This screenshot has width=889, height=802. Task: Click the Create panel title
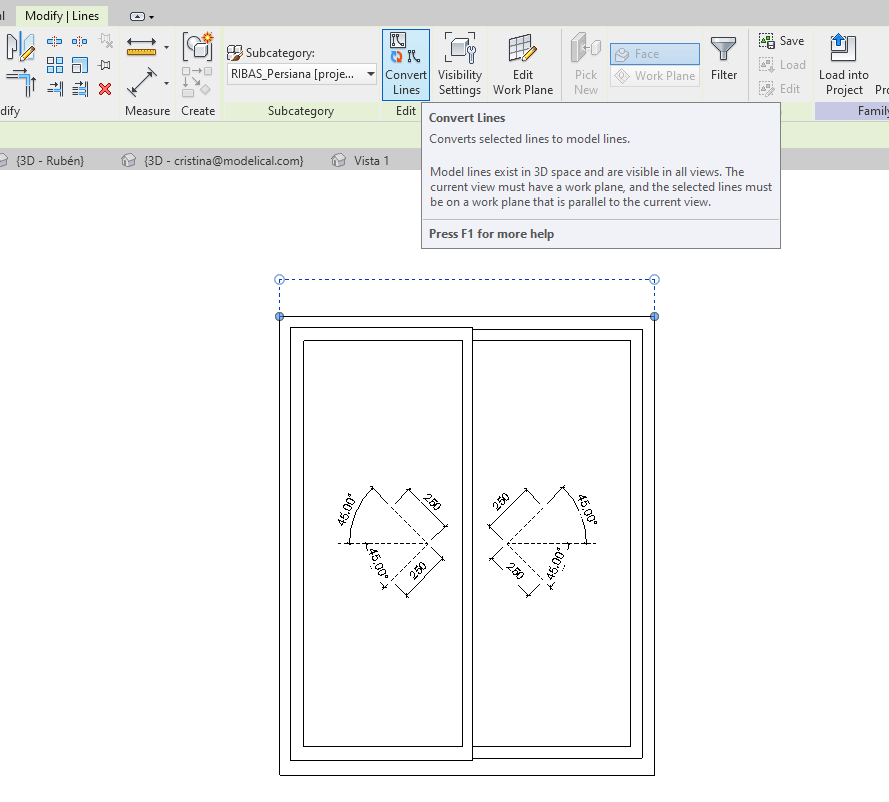coord(198,111)
